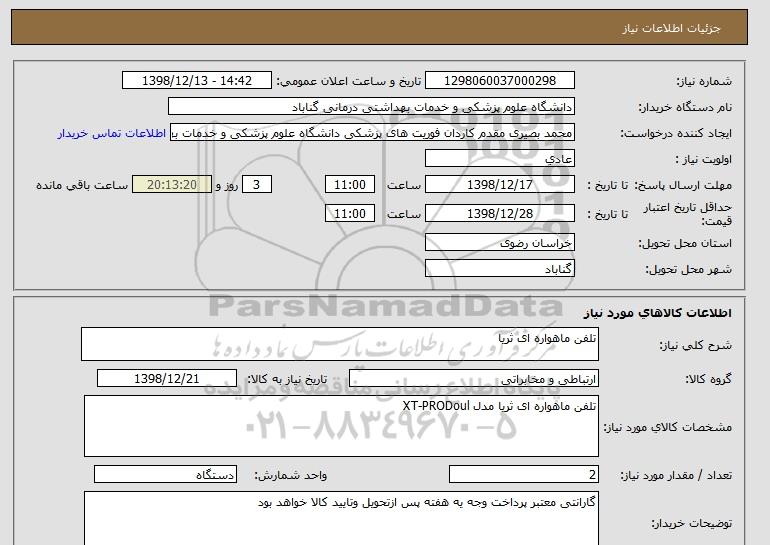
Task: Click the label مهلت ارسال پاسخ
Action: pos(684,185)
